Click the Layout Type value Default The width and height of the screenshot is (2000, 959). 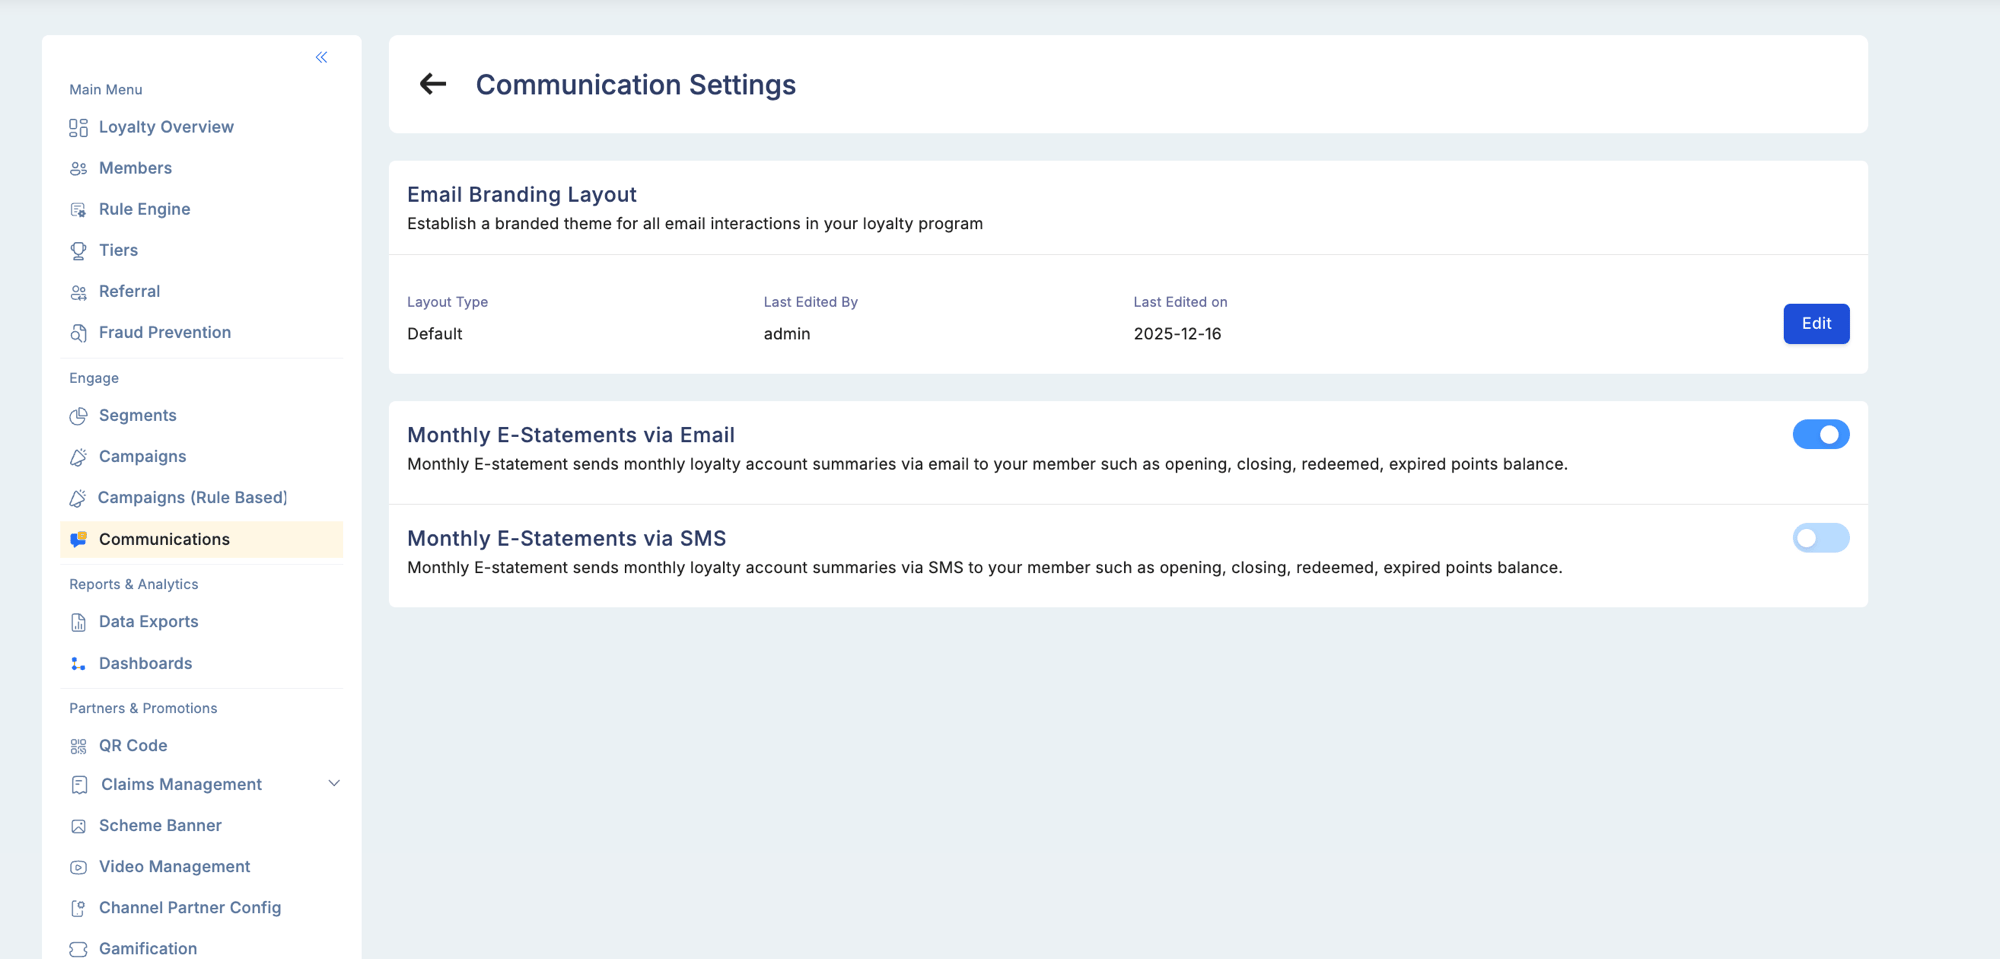[x=435, y=334]
